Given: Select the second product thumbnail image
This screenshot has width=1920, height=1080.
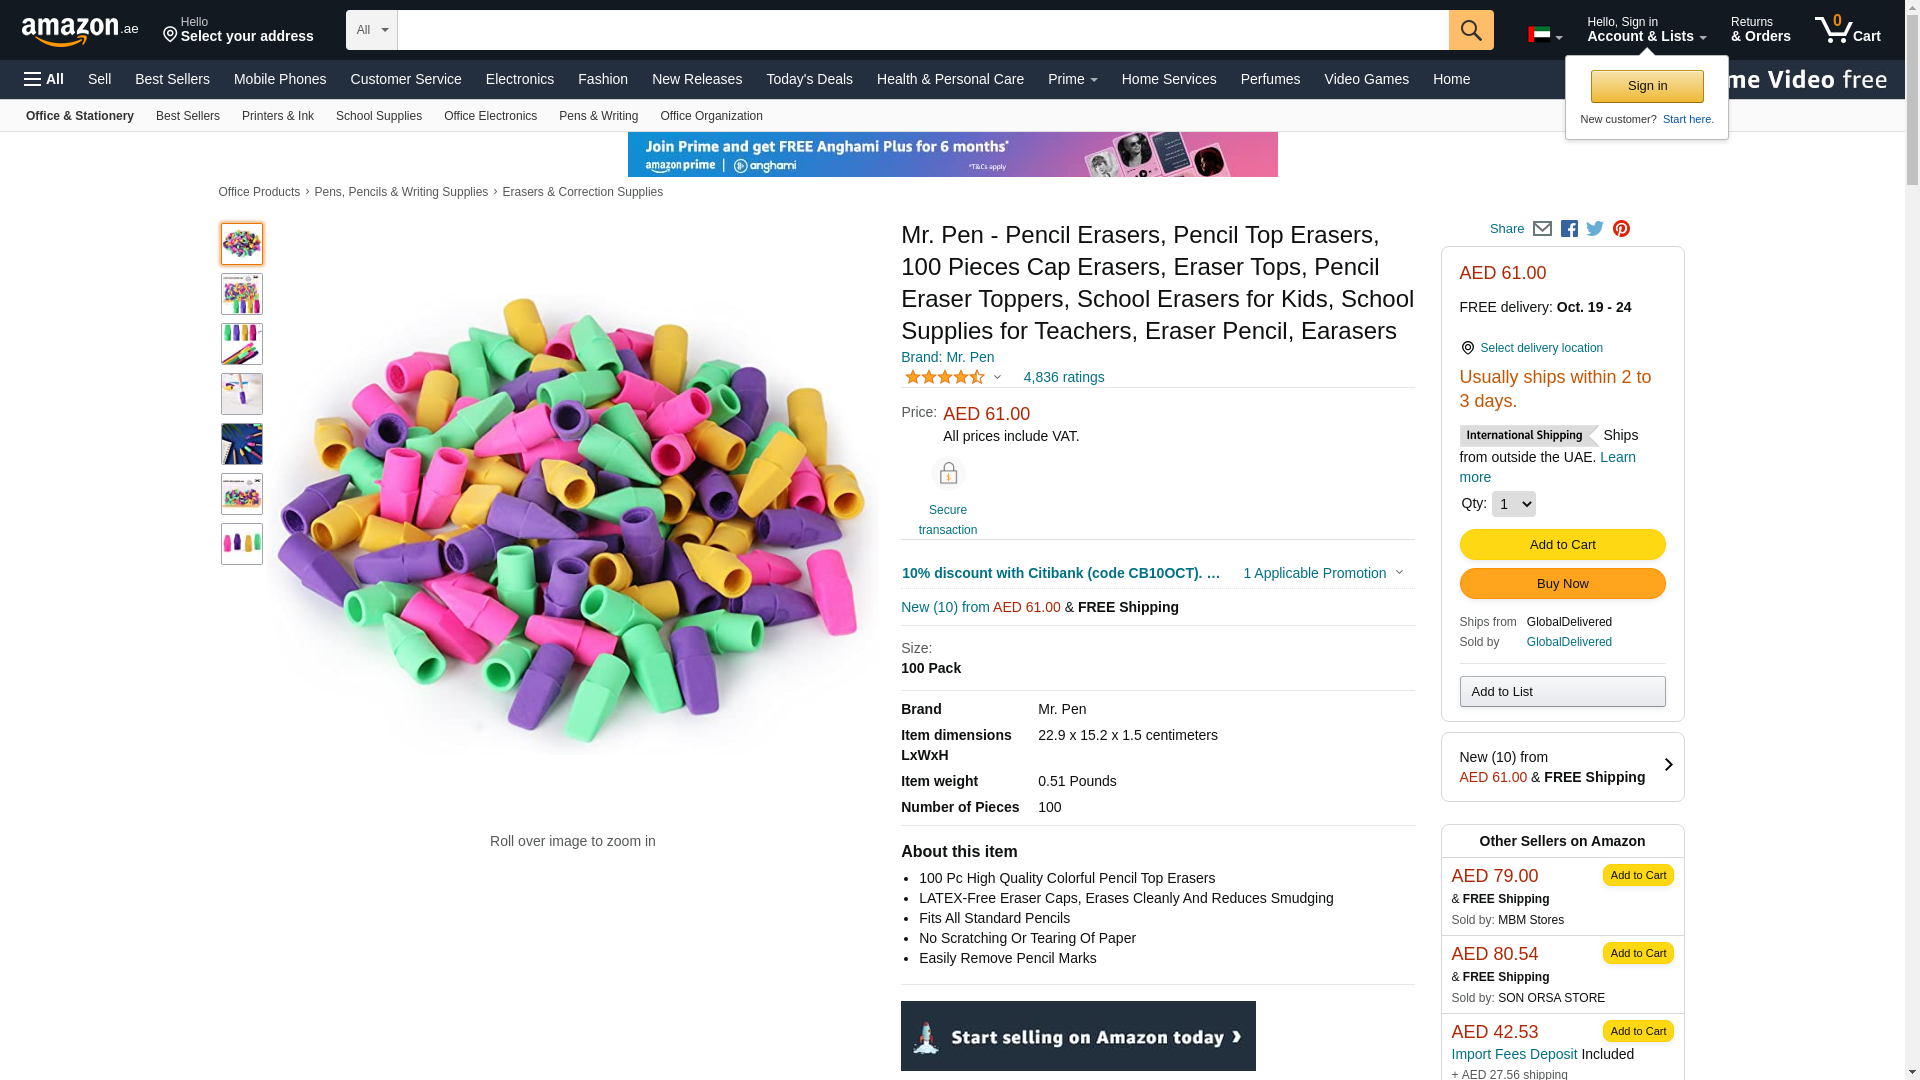Looking at the screenshot, I should pyautogui.click(x=242, y=294).
